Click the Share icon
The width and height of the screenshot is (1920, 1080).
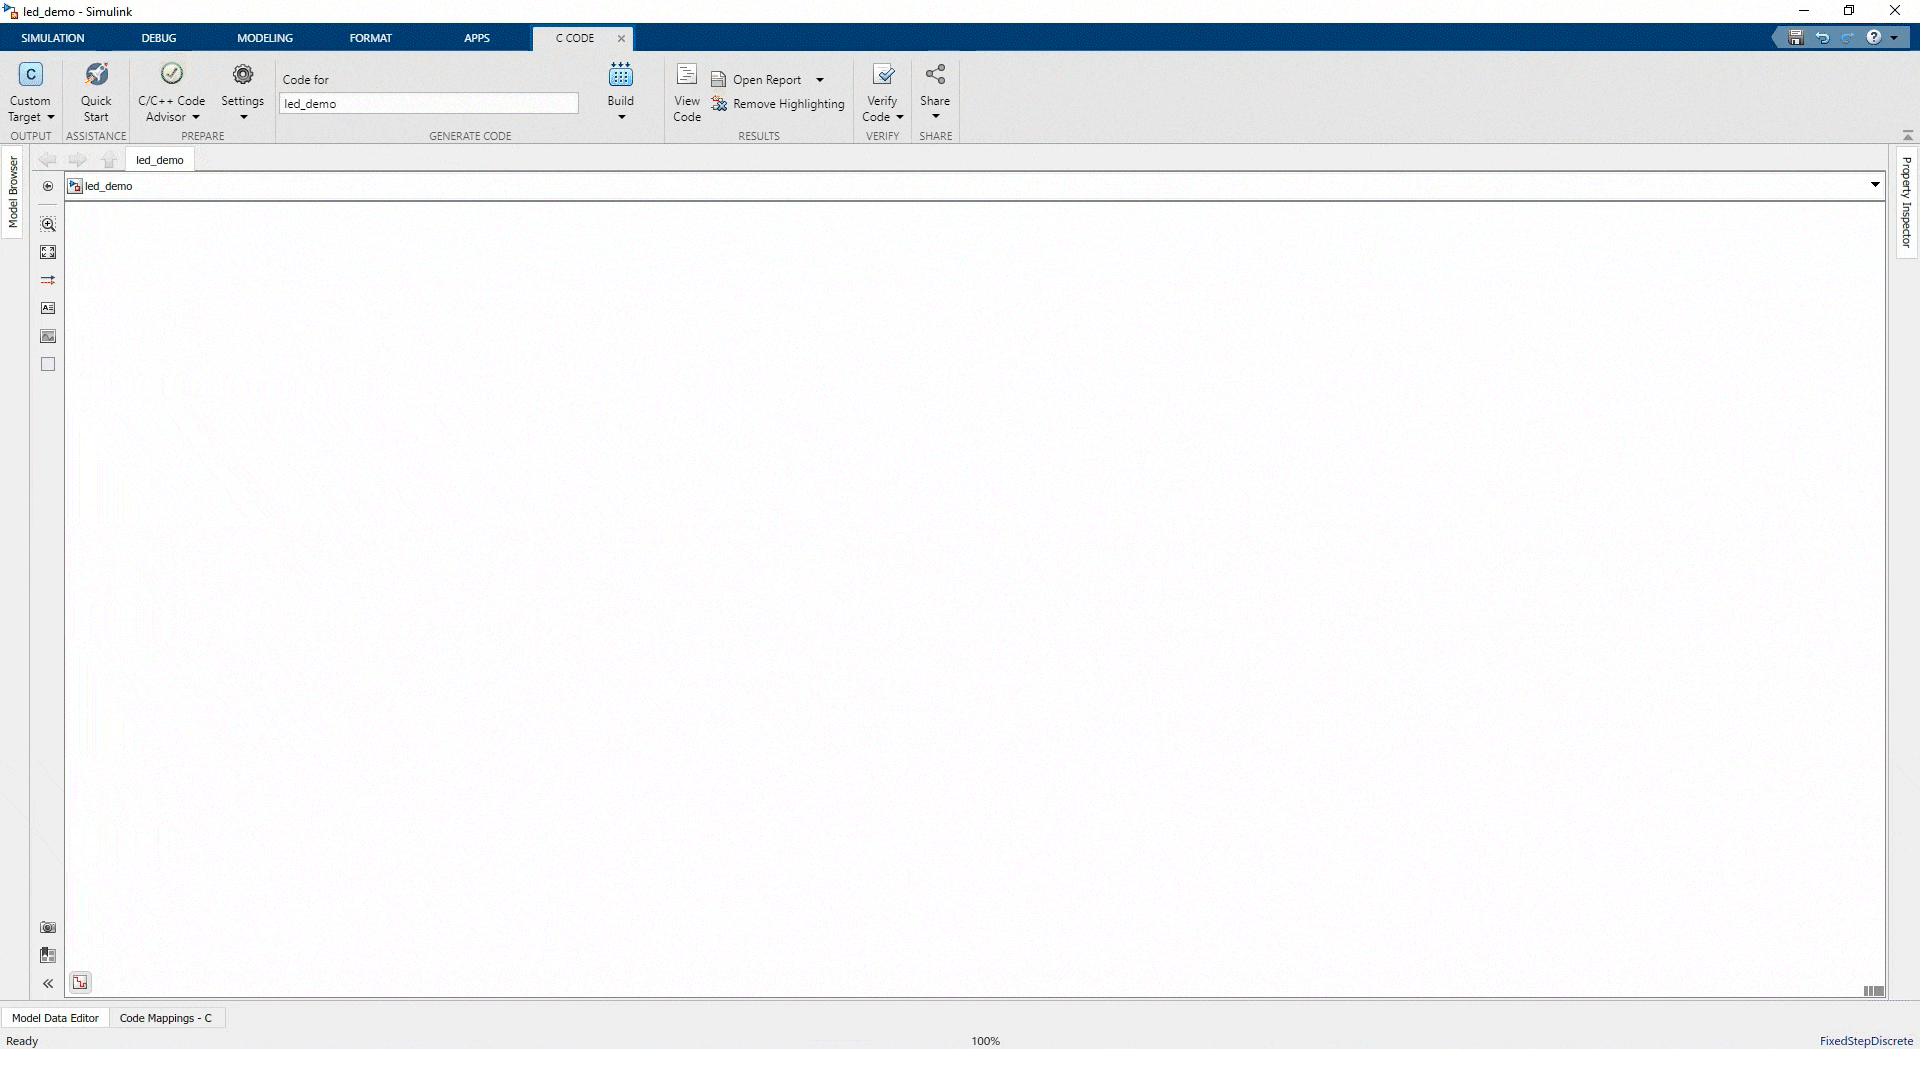935,75
